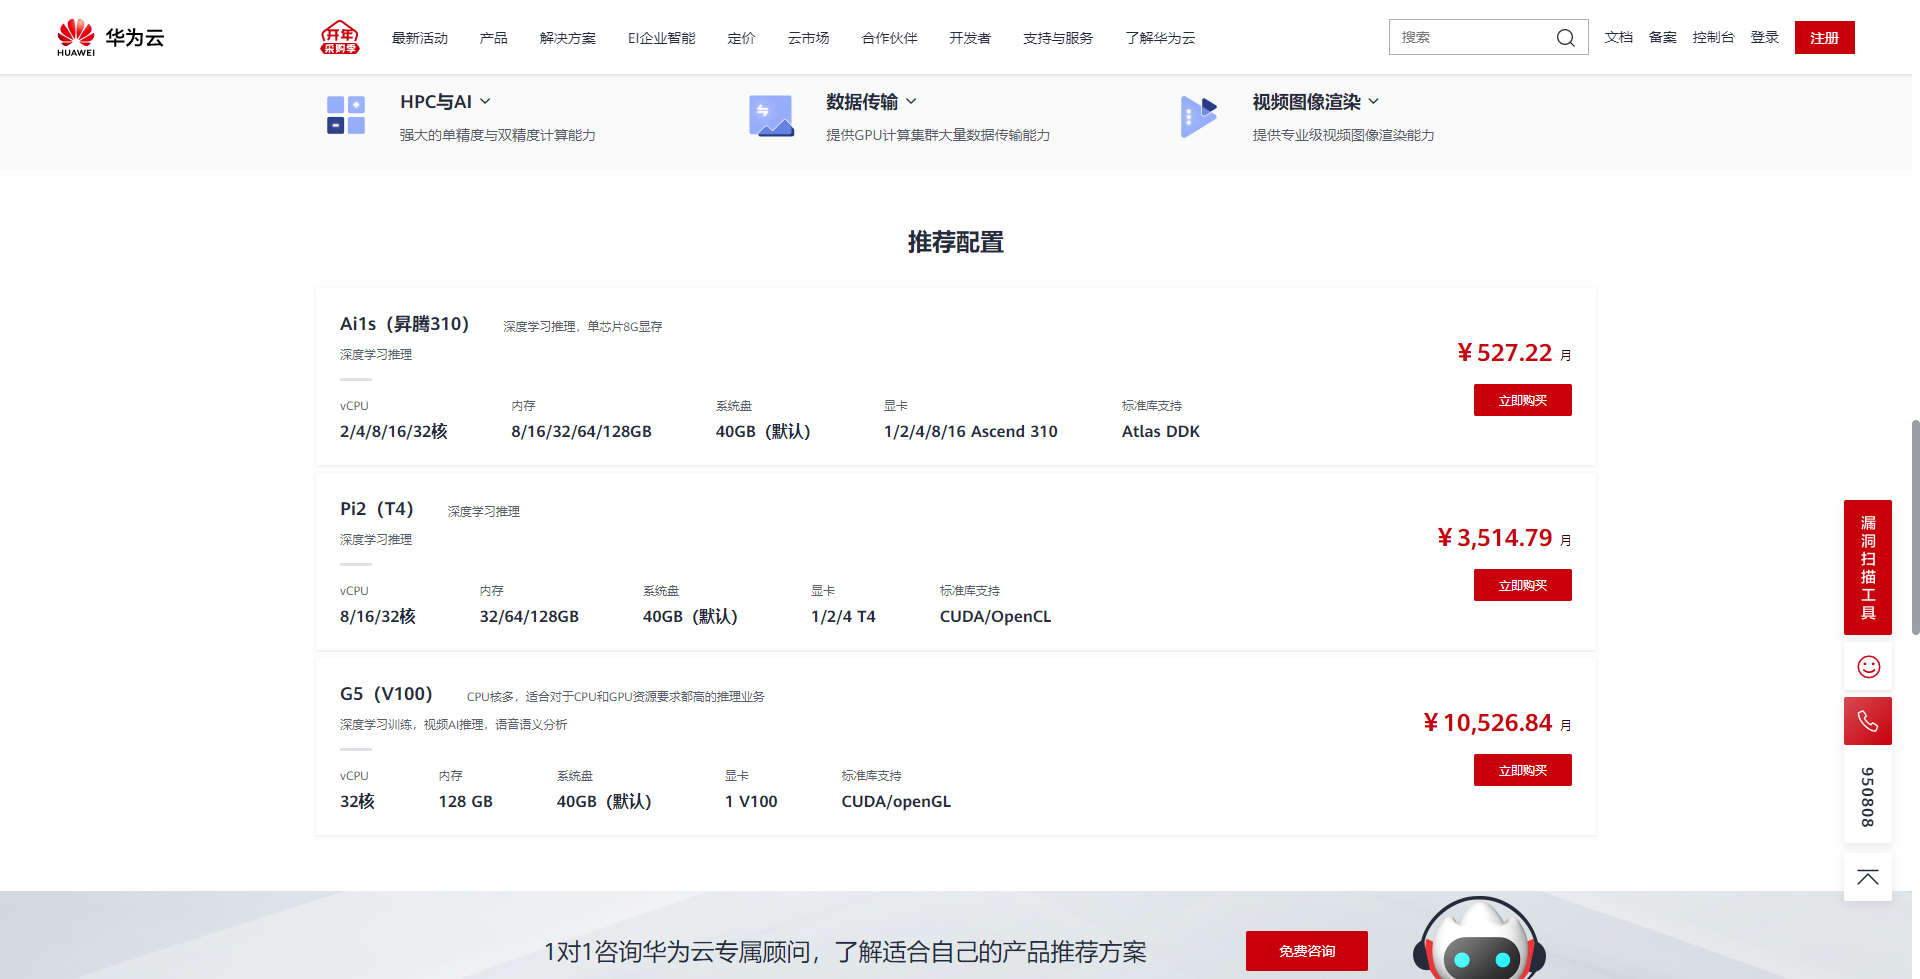Screen dimensions: 1920x979
Task: Click the HPC与AI grid icon
Action: click(346, 115)
